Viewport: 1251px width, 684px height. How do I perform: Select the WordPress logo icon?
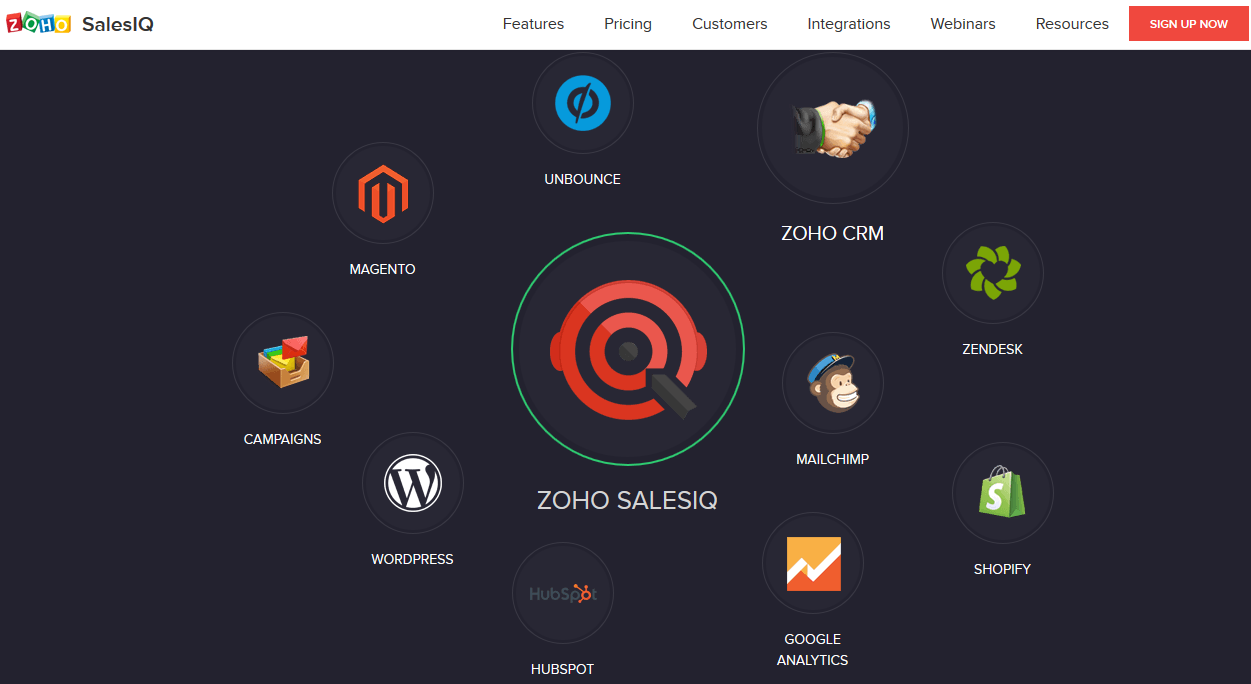[413, 483]
